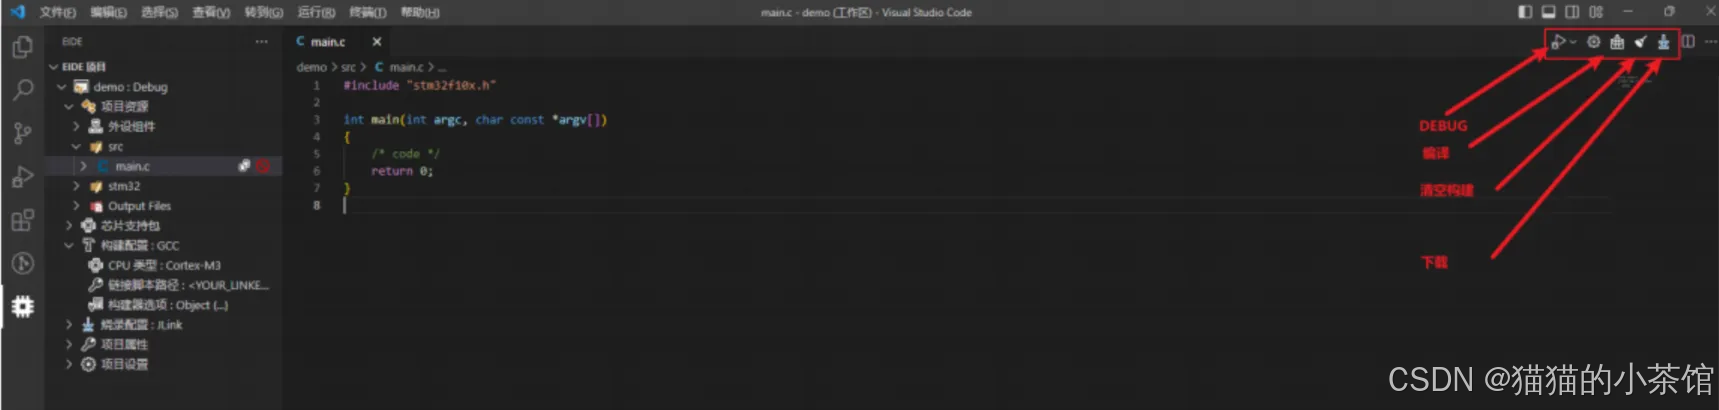Open the dropdown arrow beside debug run icon
This screenshot has width=1719, height=410.
(x=1573, y=42)
